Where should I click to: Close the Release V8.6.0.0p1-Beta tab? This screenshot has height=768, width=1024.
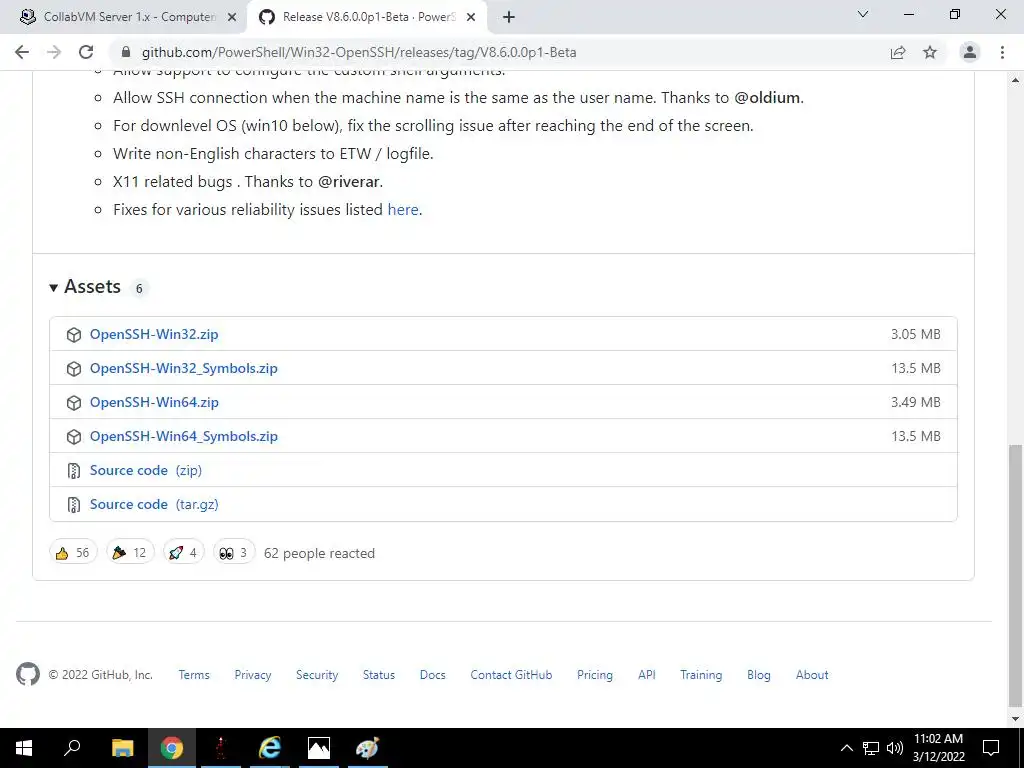471,17
